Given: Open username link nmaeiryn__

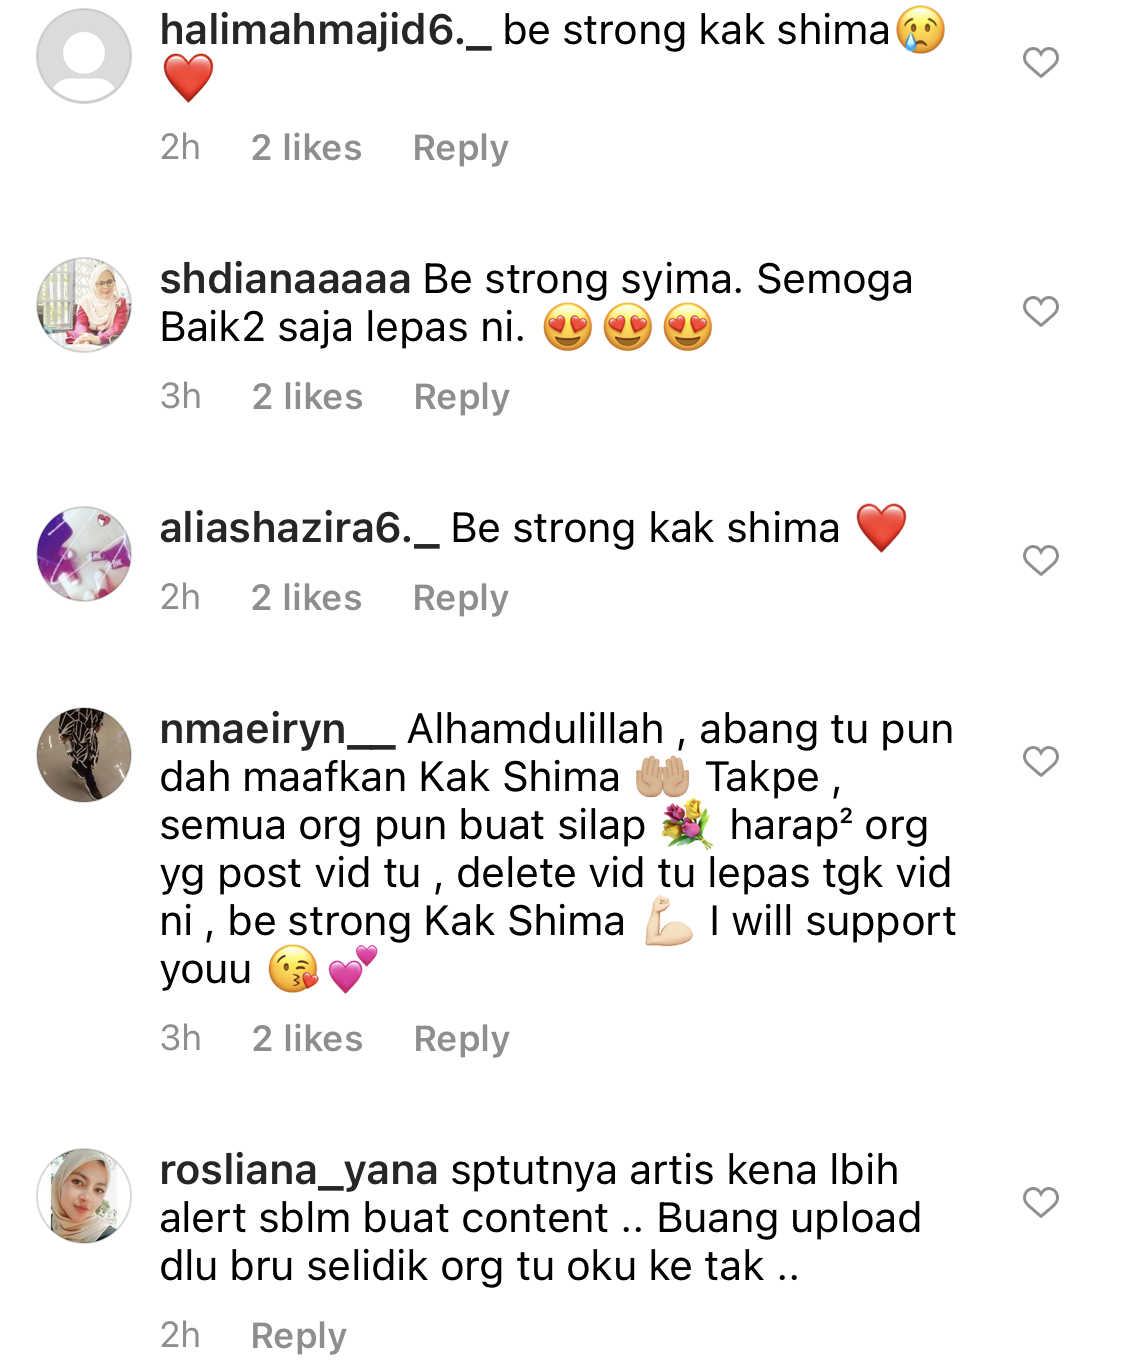Looking at the screenshot, I should tap(278, 730).
